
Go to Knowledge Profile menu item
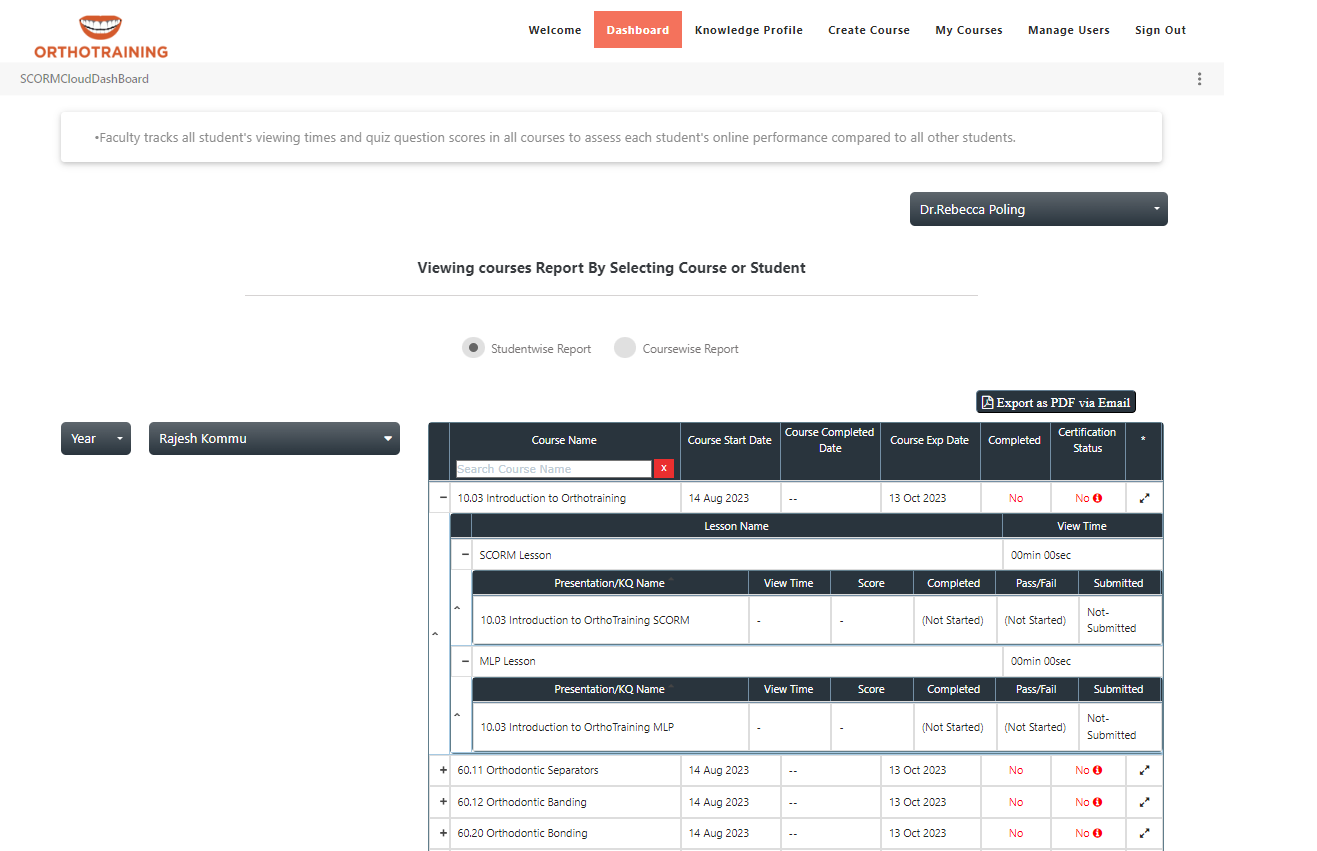pyautogui.click(x=748, y=30)
